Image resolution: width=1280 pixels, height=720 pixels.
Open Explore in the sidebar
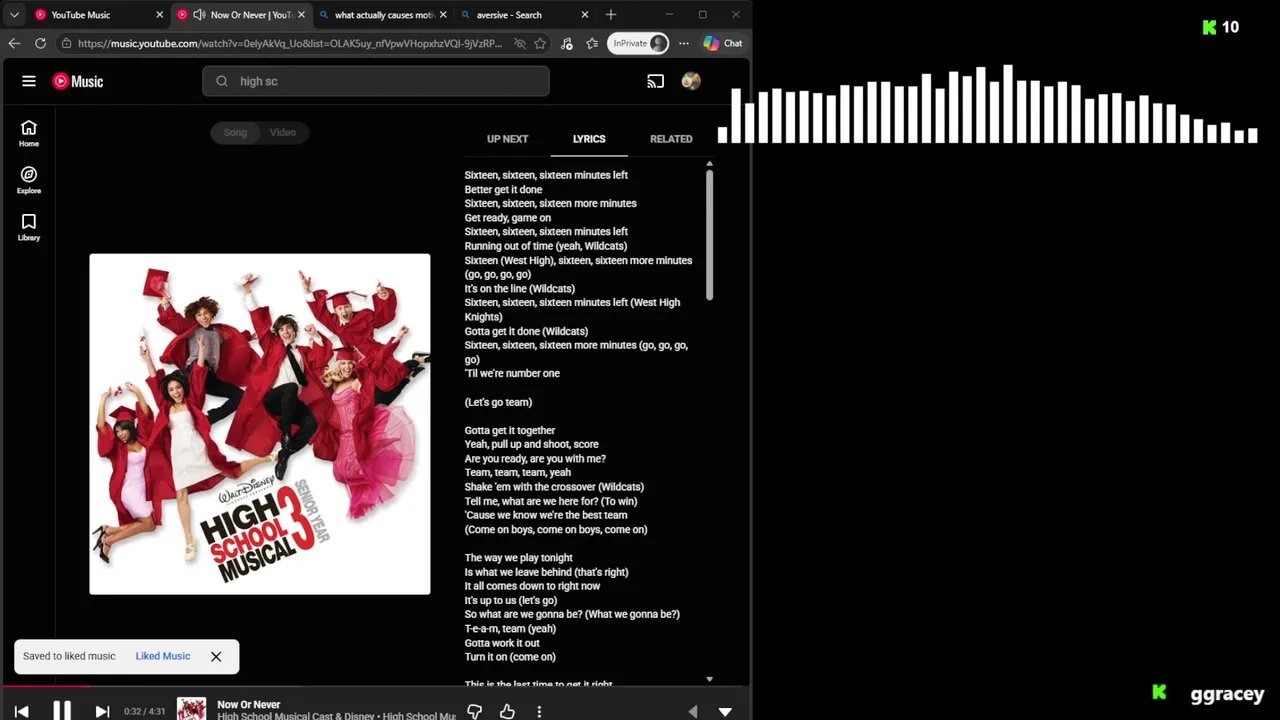tap(29, 180)
